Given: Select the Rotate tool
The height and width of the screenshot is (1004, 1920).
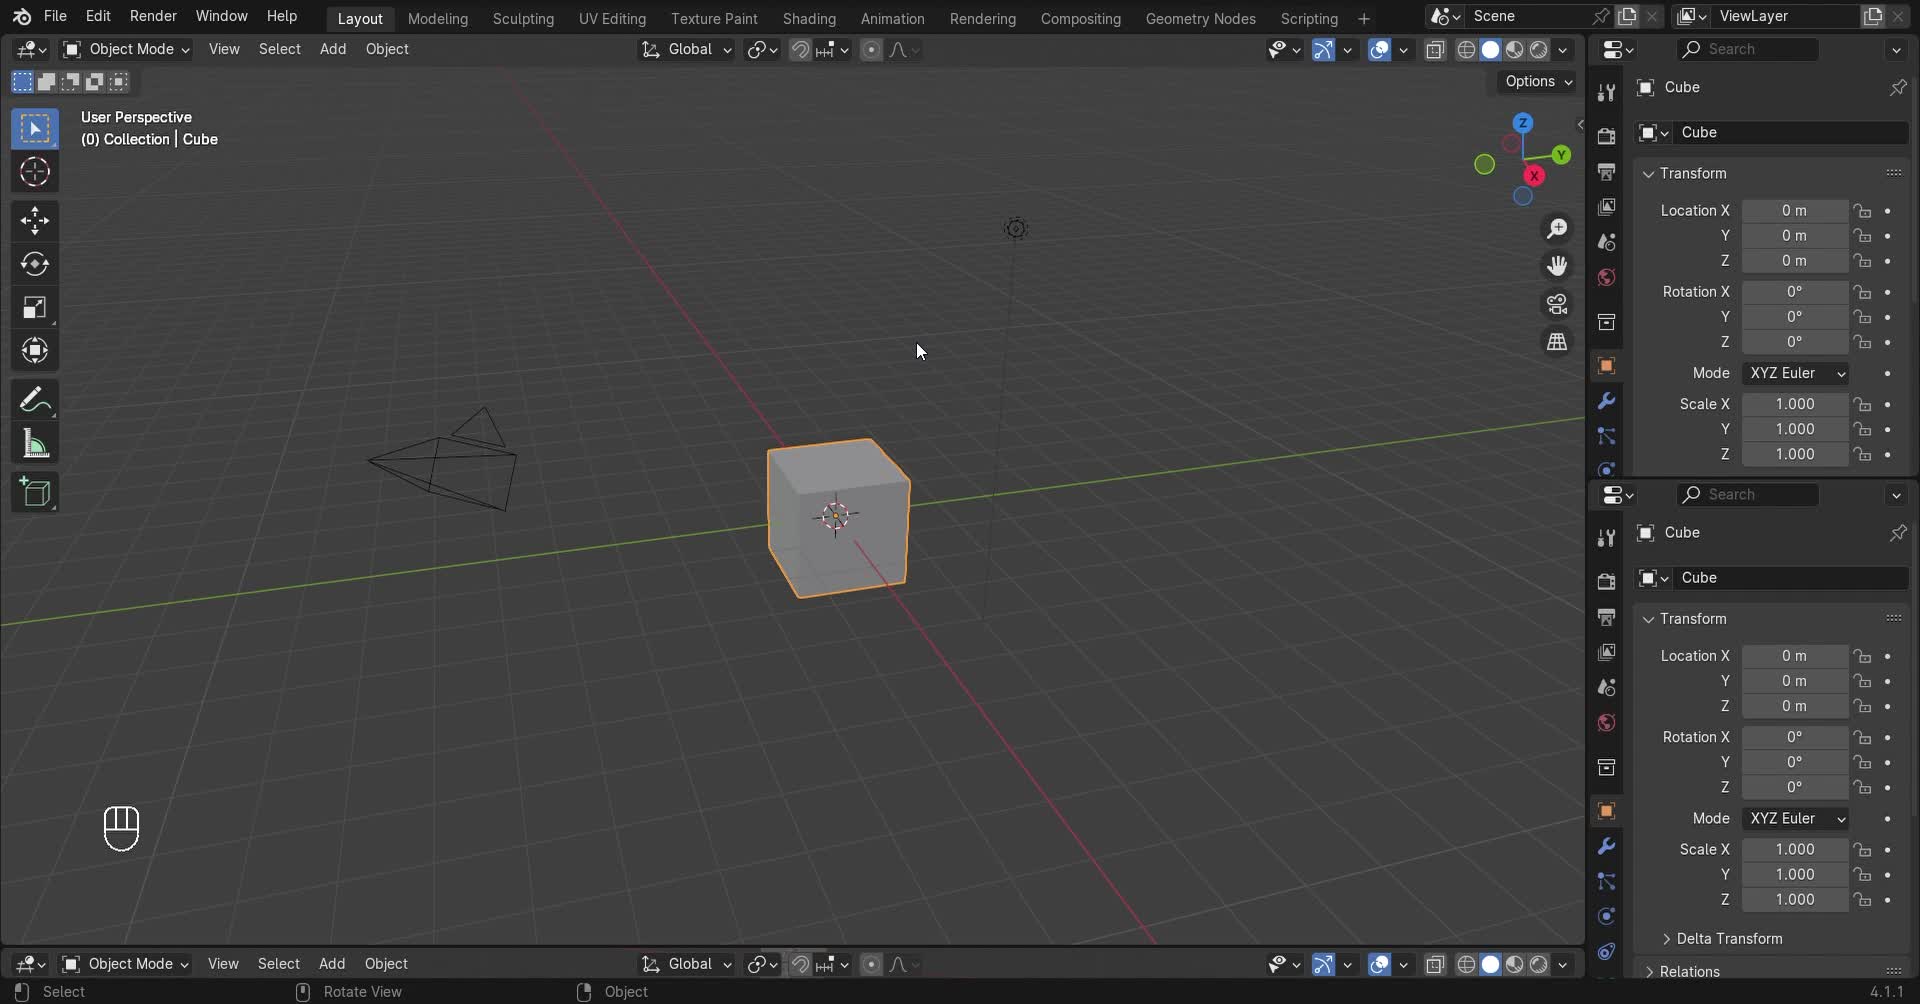Looking at the screenshot, I should coord(35,264).
